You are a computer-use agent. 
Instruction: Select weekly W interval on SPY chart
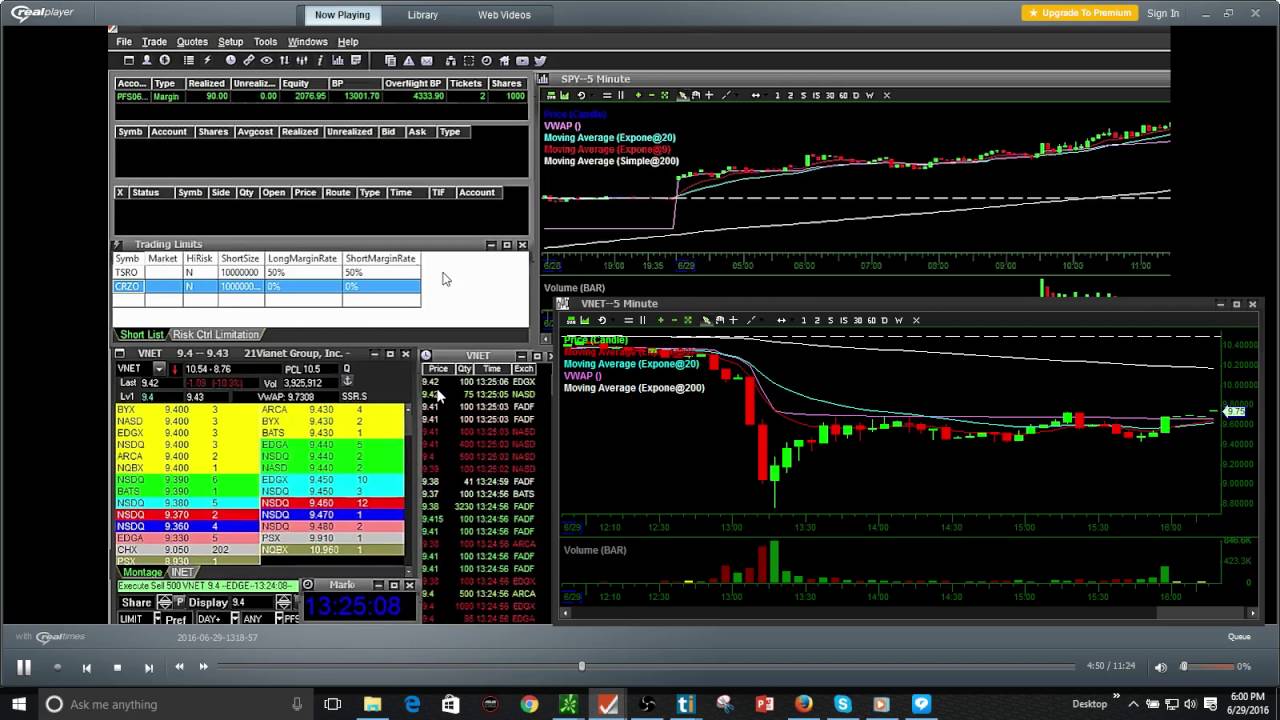(870, 95)
